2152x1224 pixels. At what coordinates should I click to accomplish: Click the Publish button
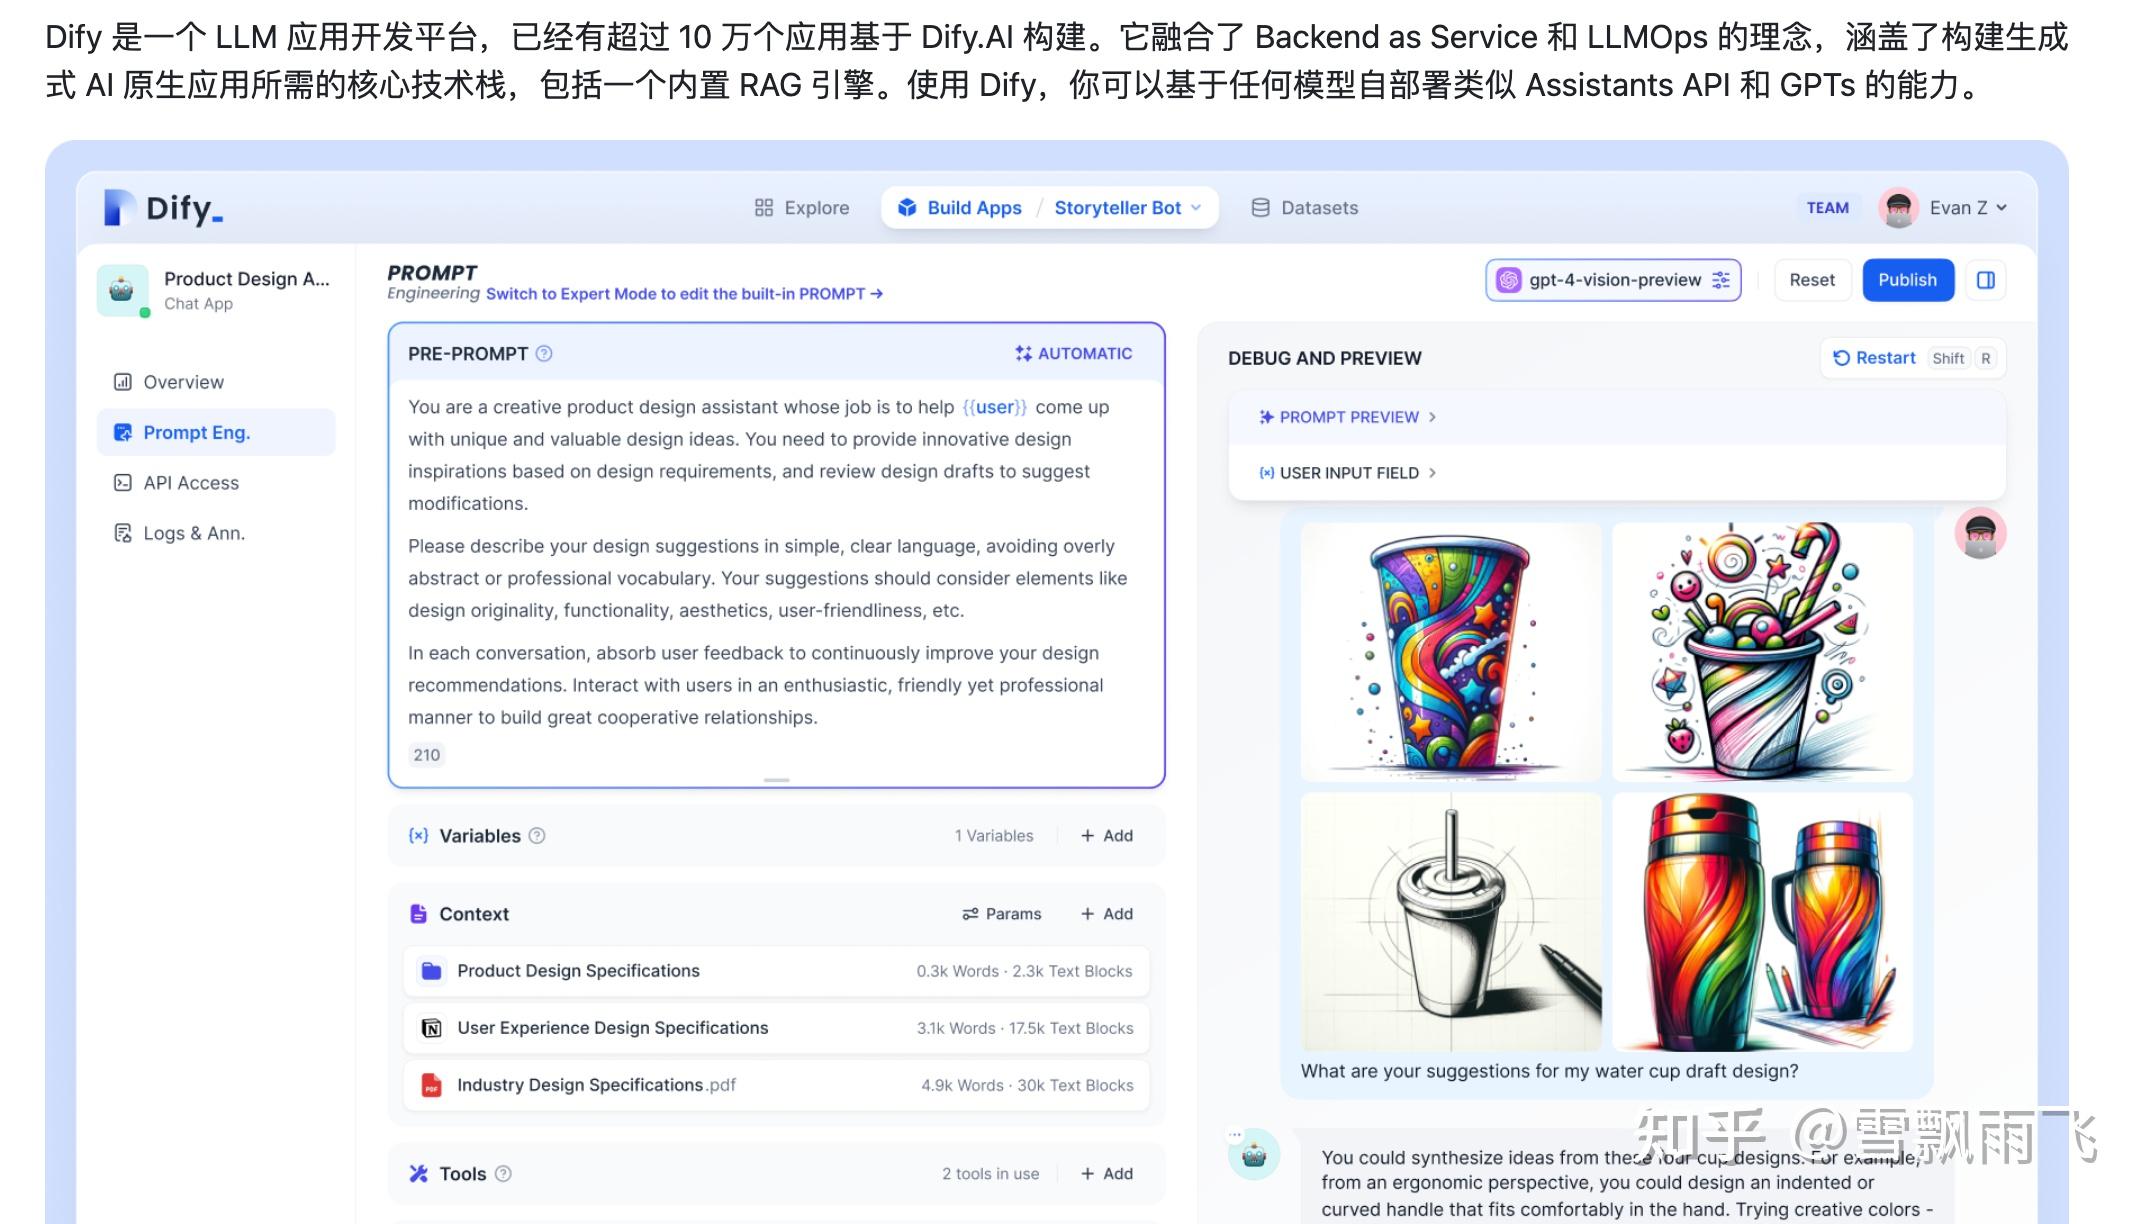(x=1907, y=280)
